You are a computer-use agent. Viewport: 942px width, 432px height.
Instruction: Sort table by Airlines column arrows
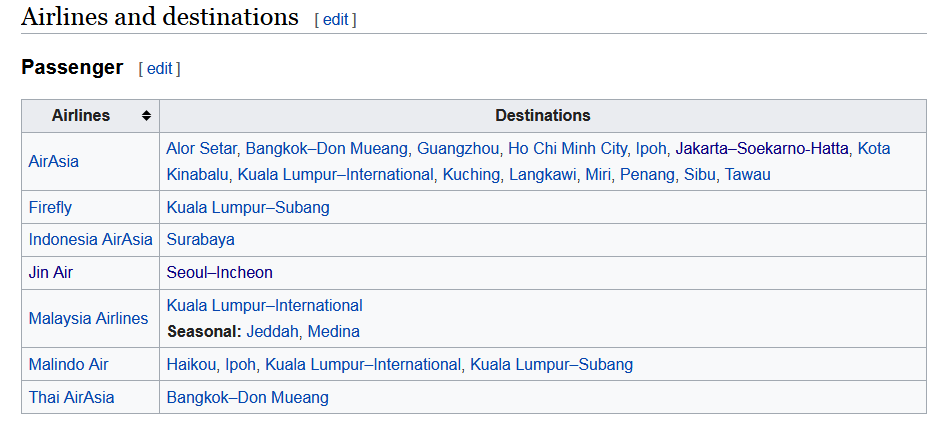146,116
